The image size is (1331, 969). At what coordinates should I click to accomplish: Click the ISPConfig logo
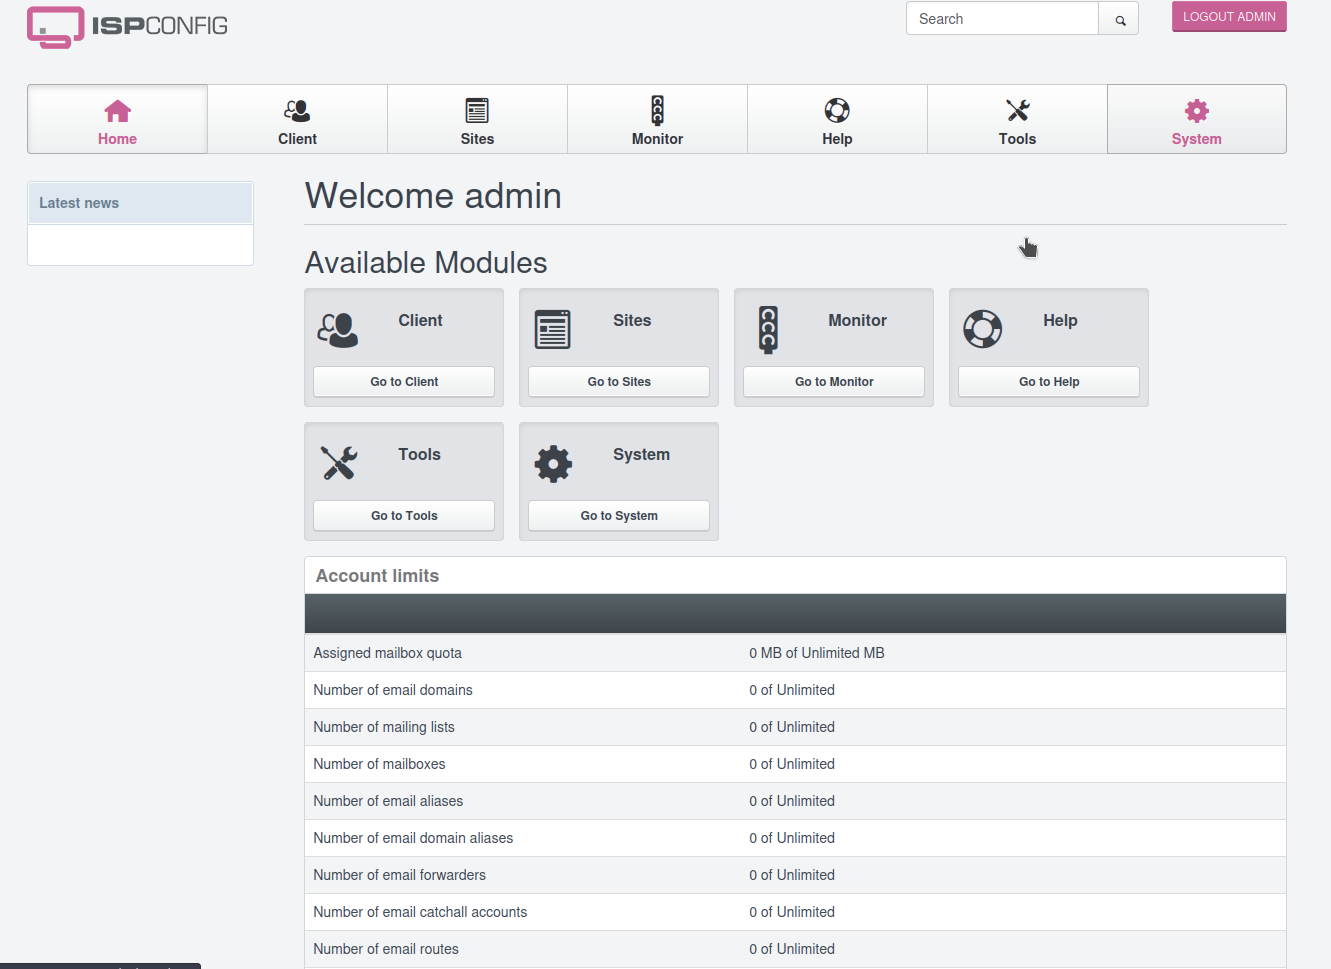click(127, 26)
